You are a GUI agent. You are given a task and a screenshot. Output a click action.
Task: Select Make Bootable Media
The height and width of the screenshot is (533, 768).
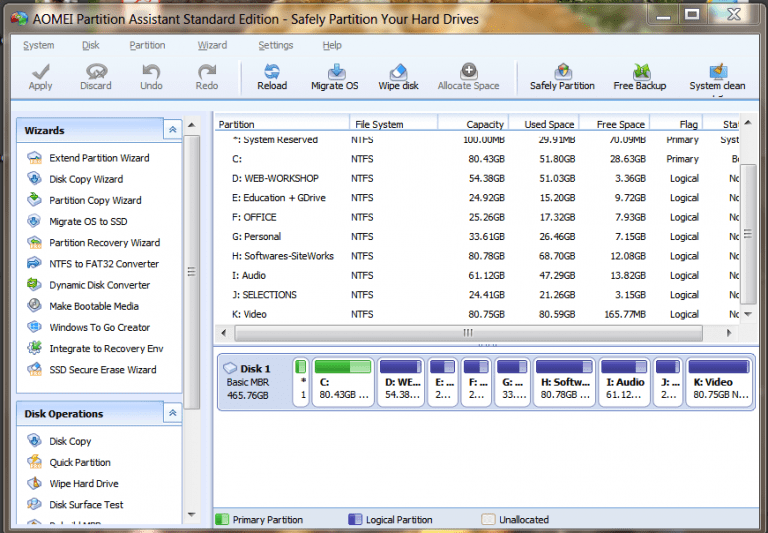coord(83,306)
